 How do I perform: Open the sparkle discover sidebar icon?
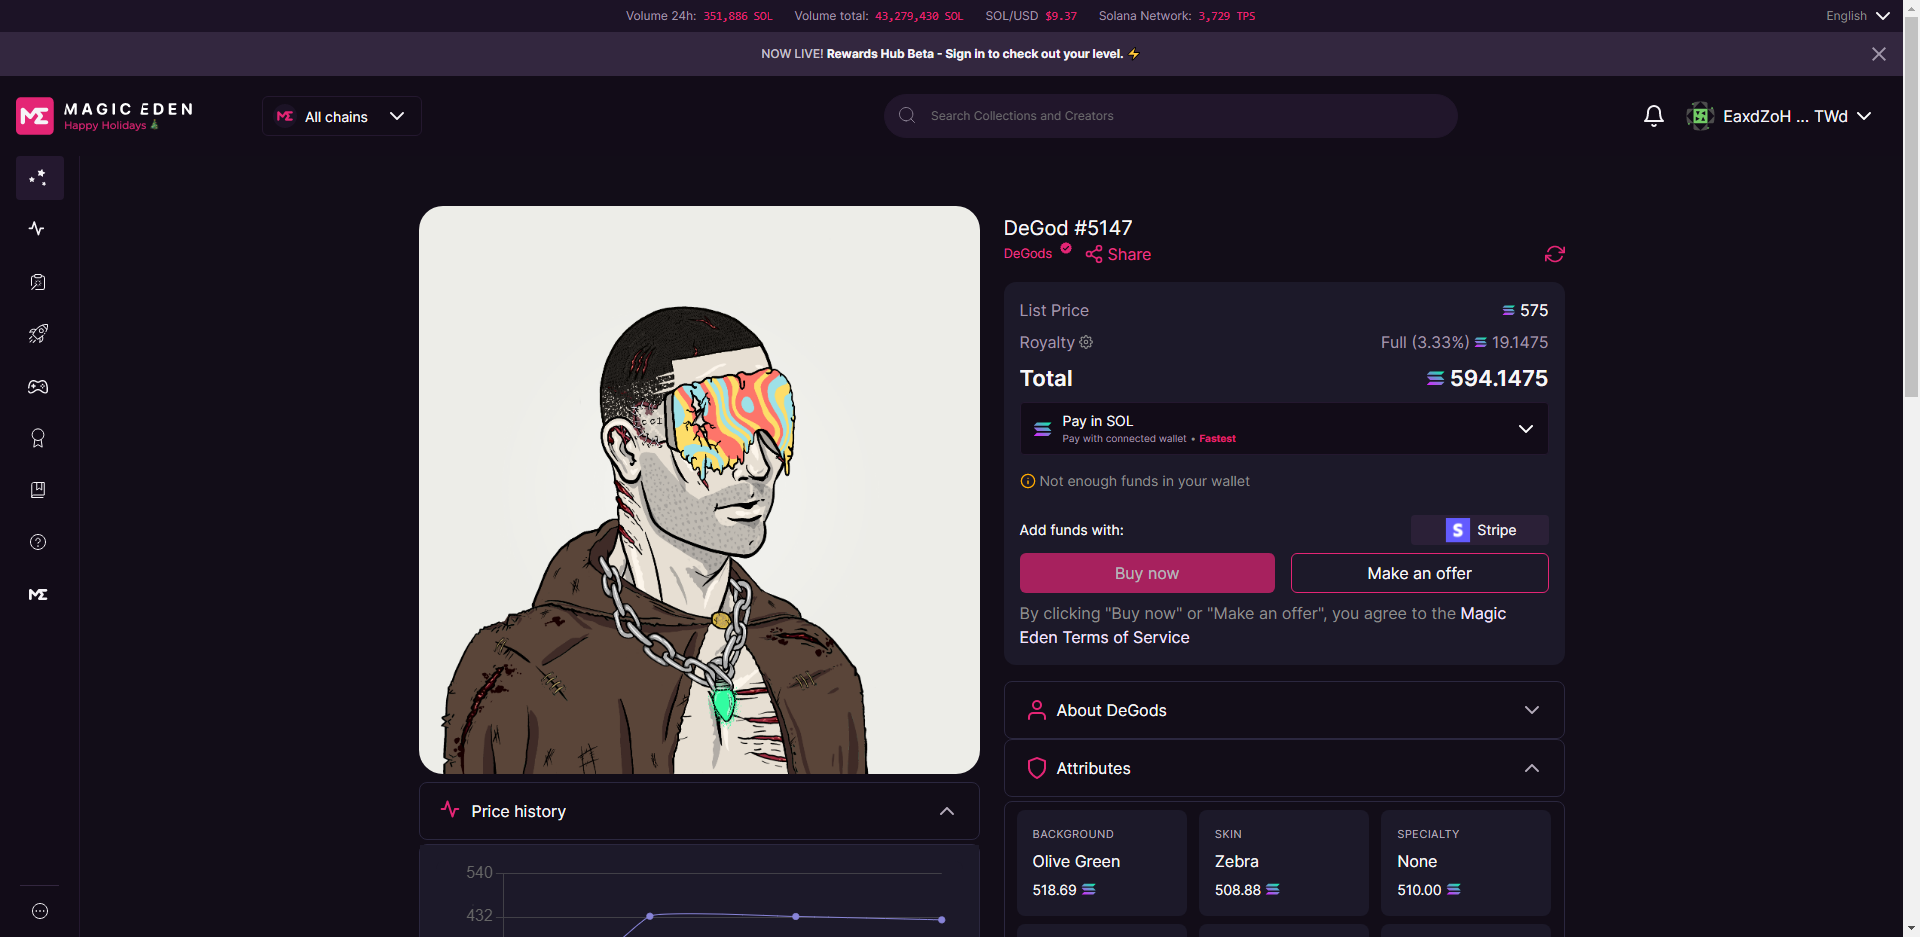pyautogui.click(x=38, y=177)
